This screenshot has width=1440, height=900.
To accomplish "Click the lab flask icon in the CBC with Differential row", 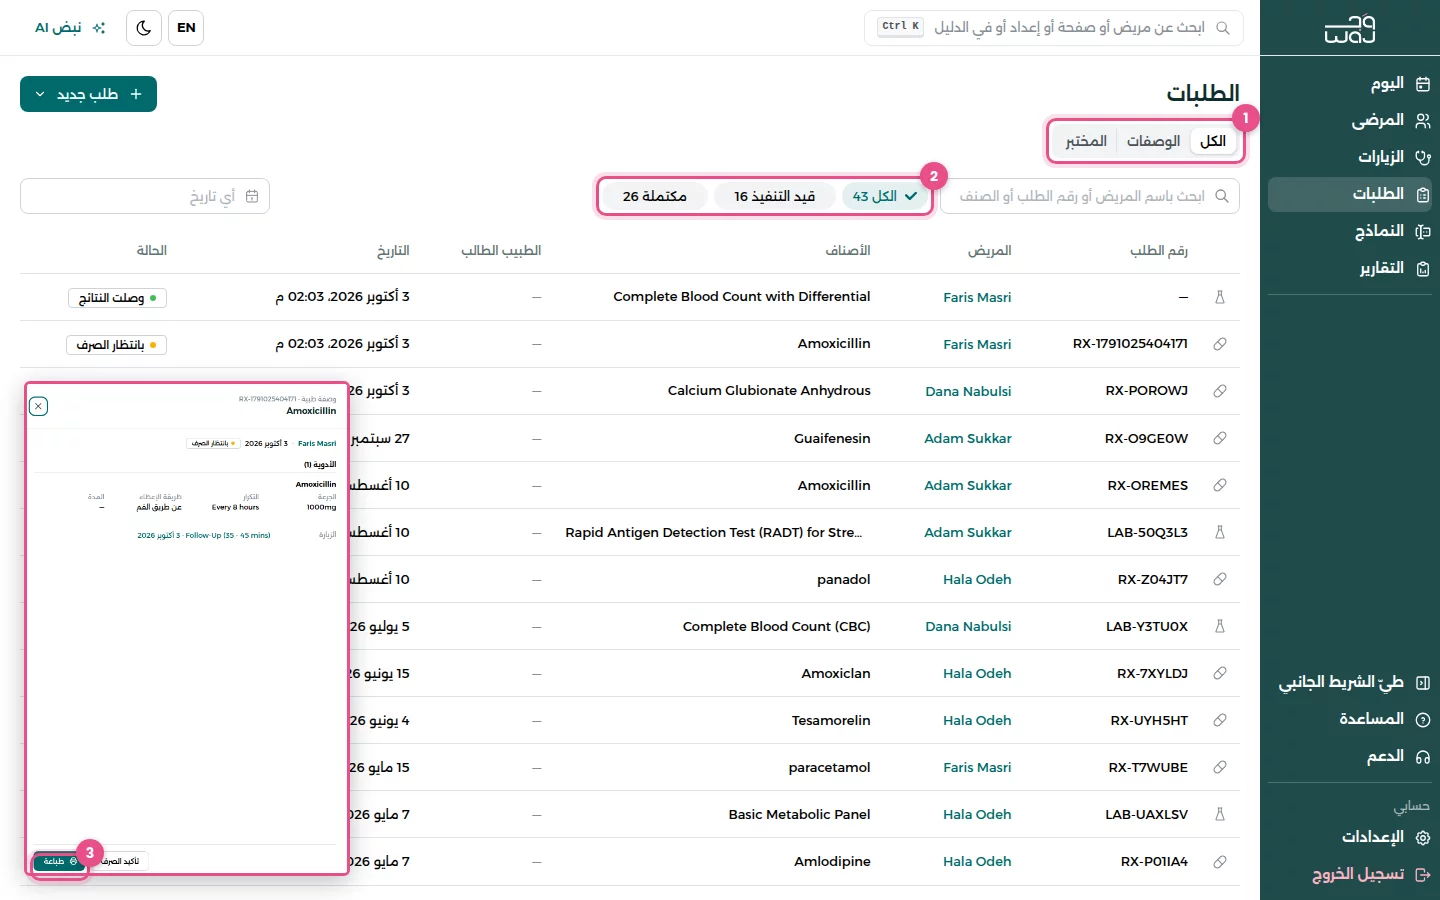I will (1220, 297).
